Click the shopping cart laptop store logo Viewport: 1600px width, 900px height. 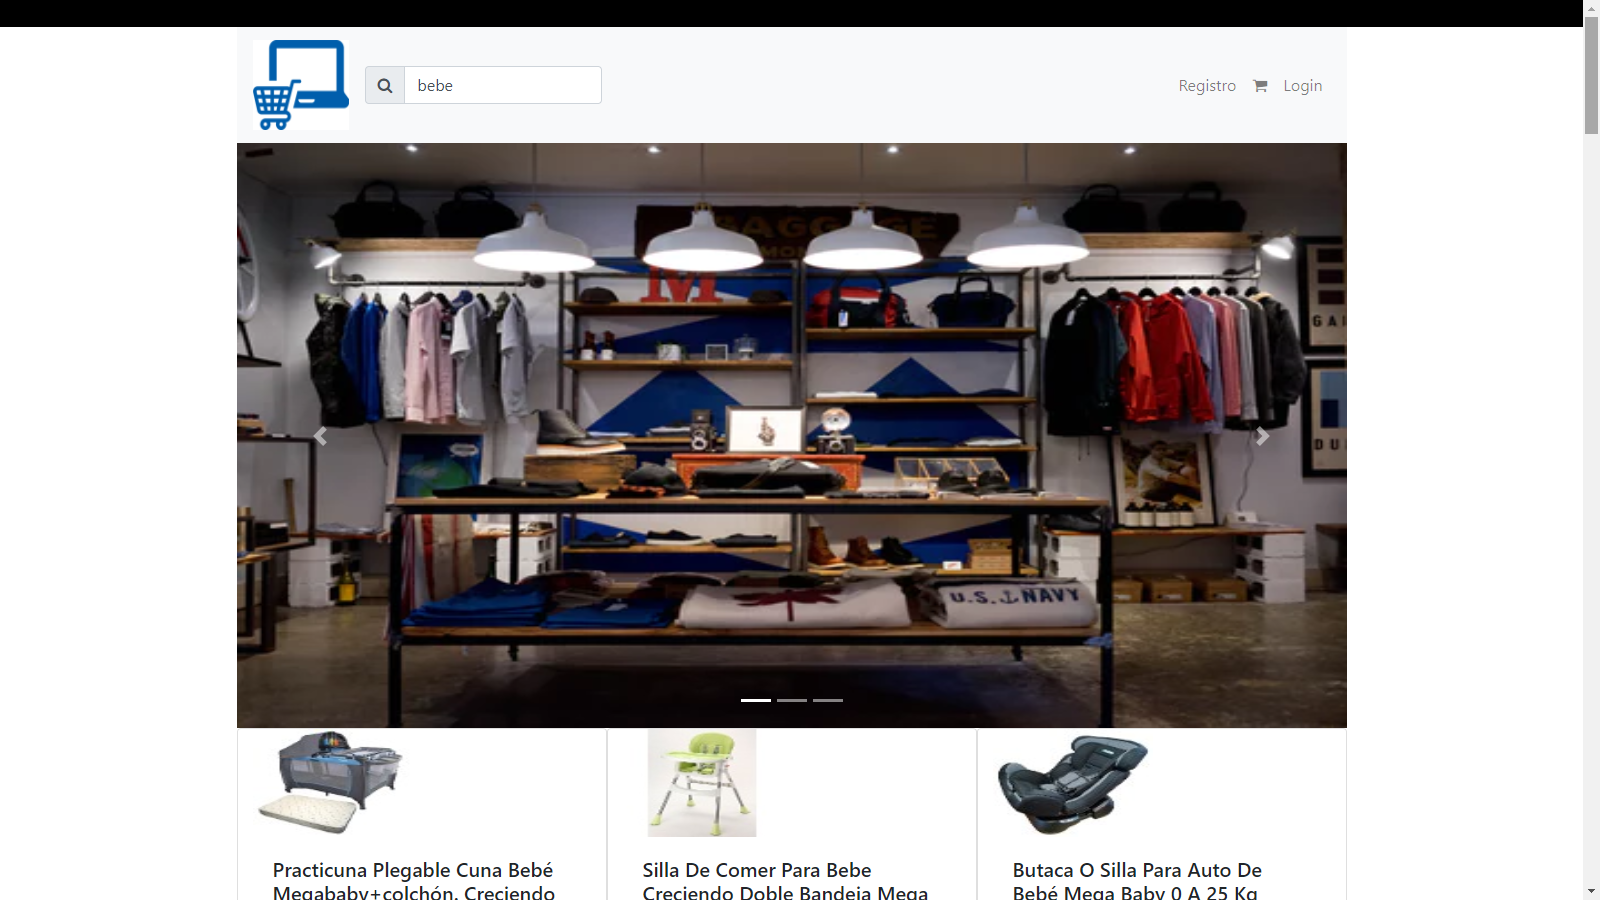click(301, 85)
